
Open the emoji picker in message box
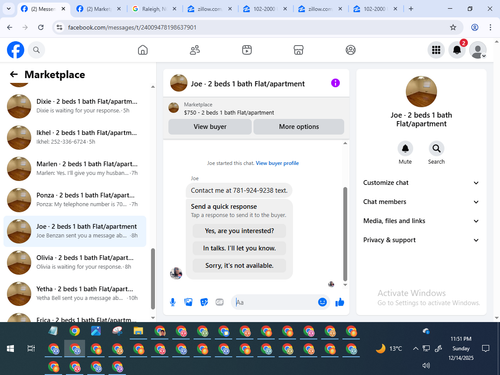point(322,302)
